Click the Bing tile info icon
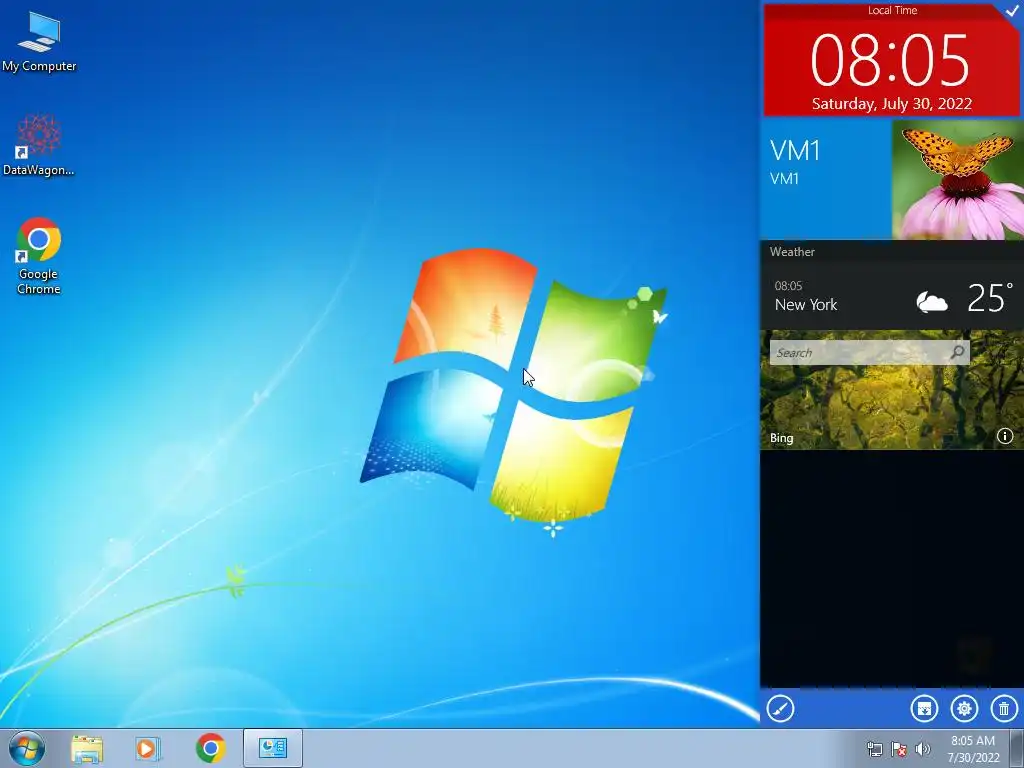Viewport: 1024px width, 768px height. (x=1004, y=436)
